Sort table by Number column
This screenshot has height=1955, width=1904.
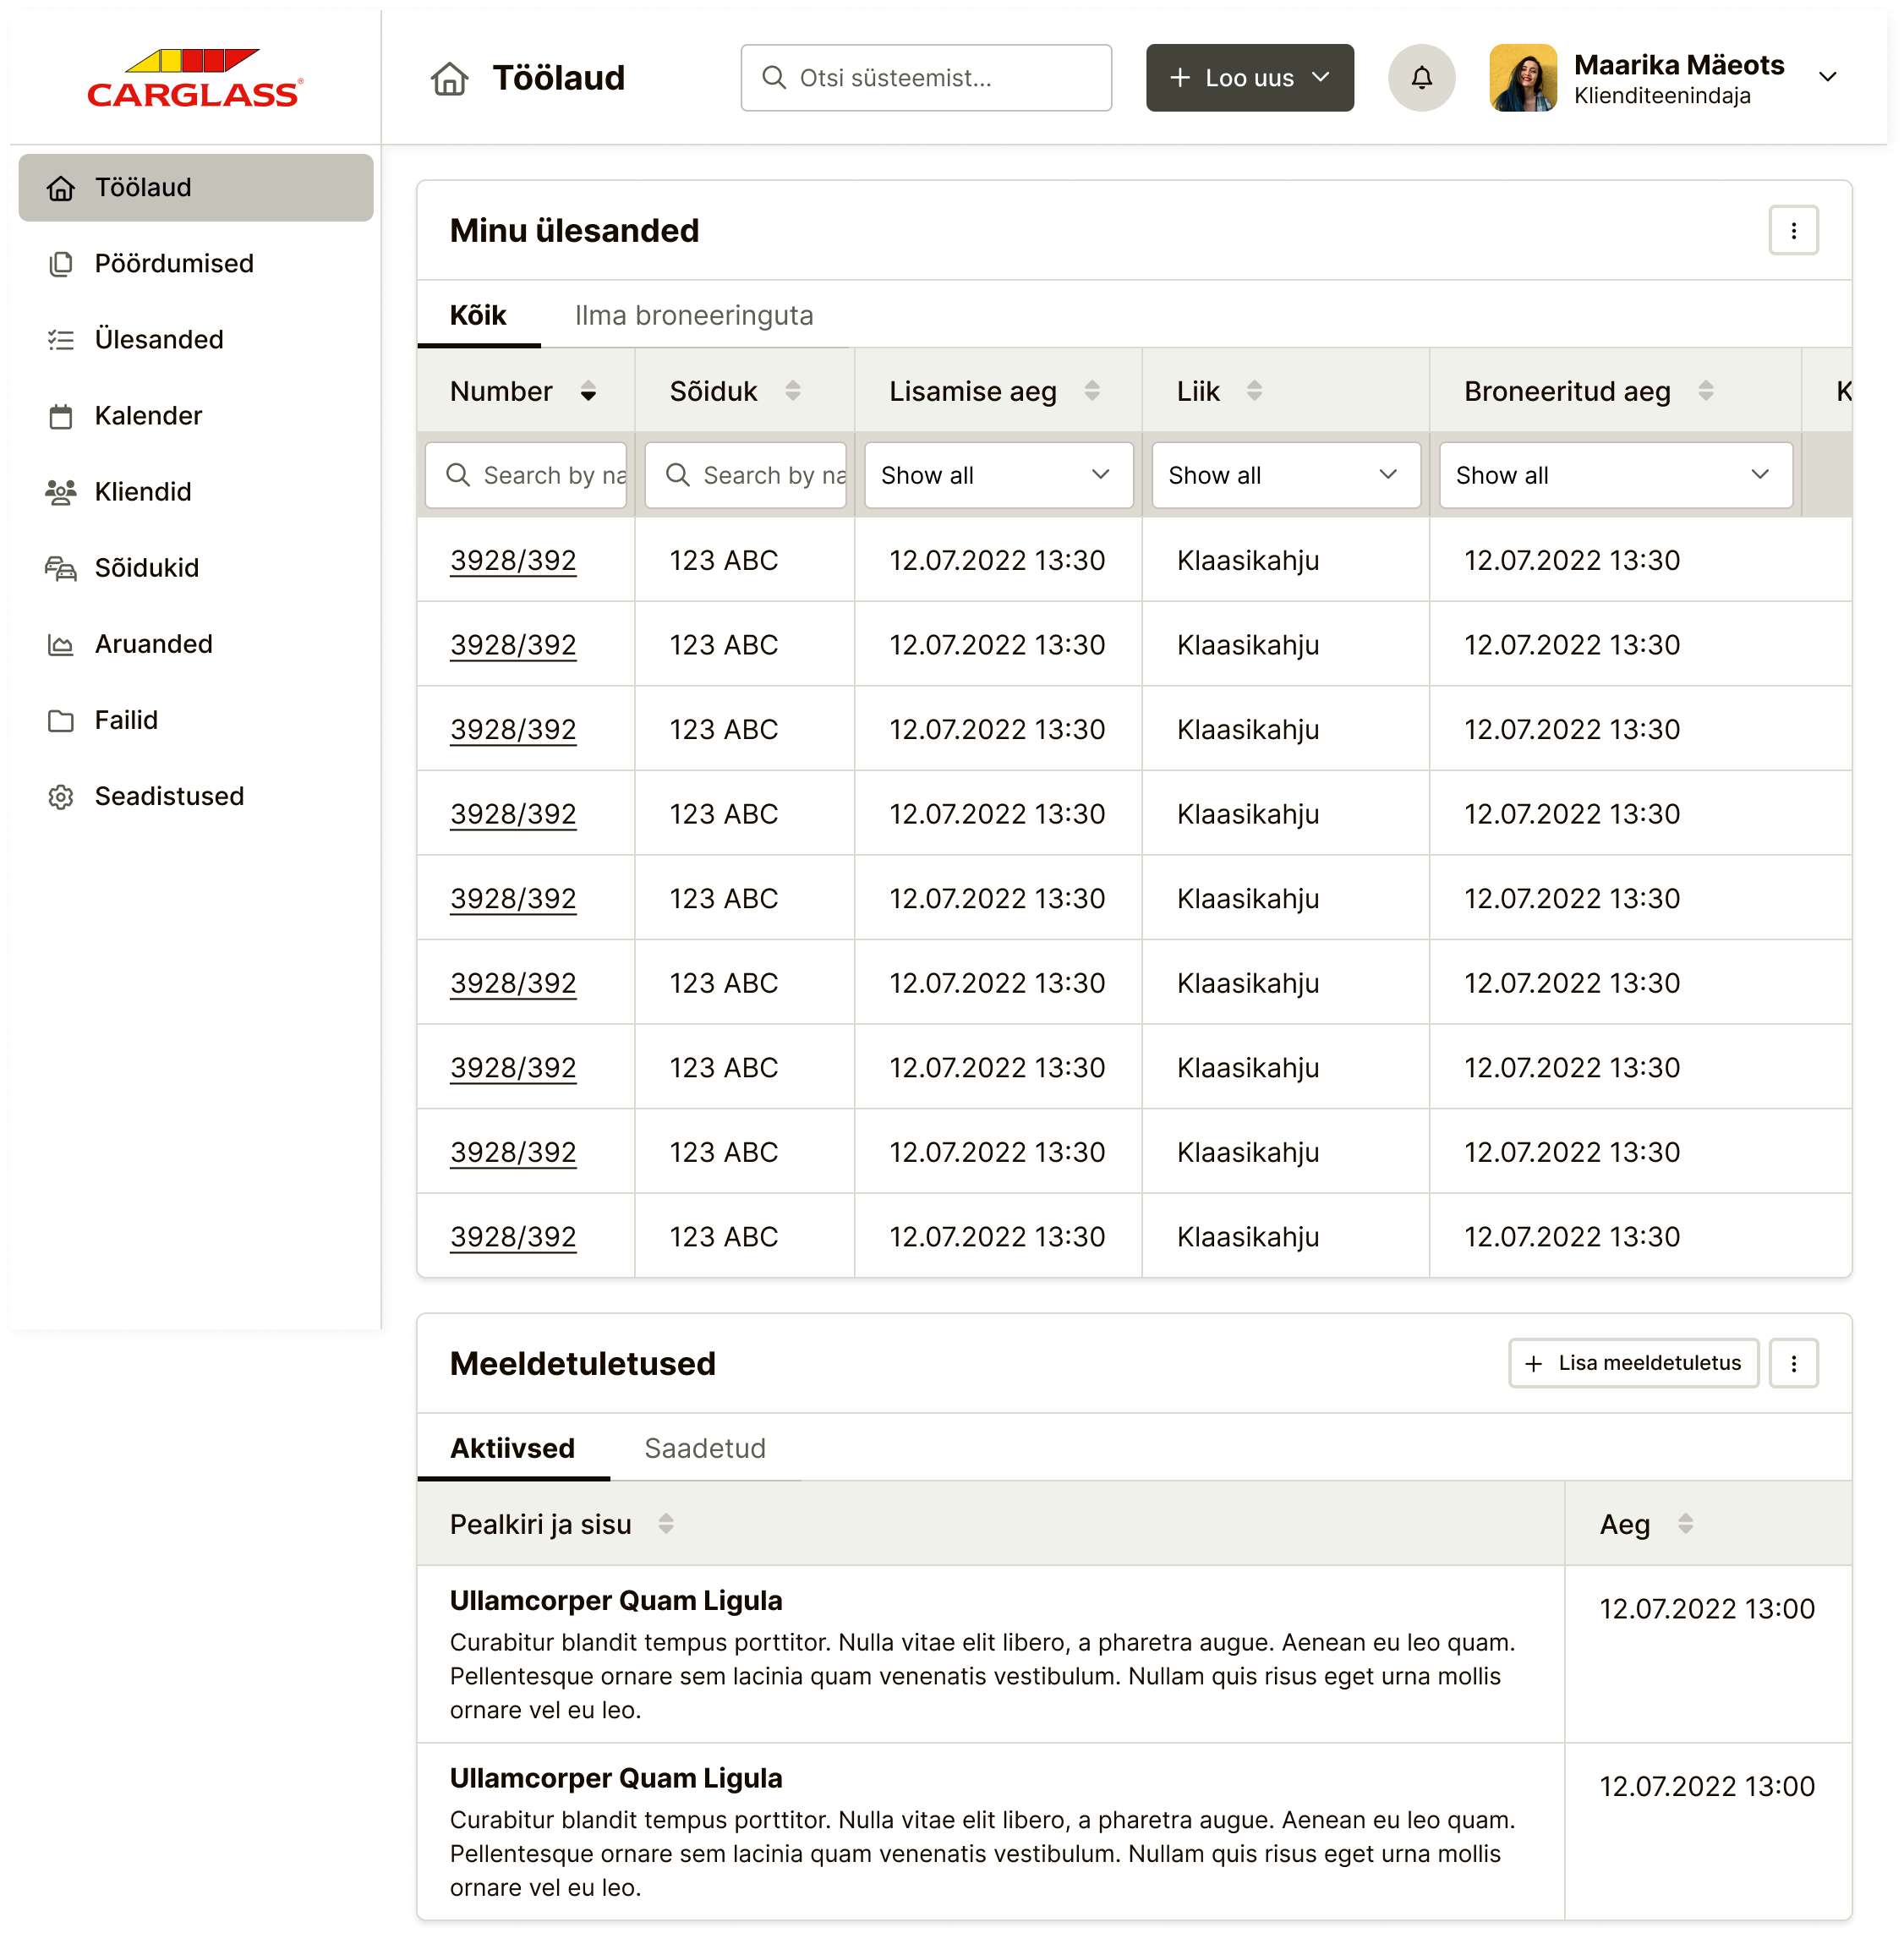coord(588,391)
